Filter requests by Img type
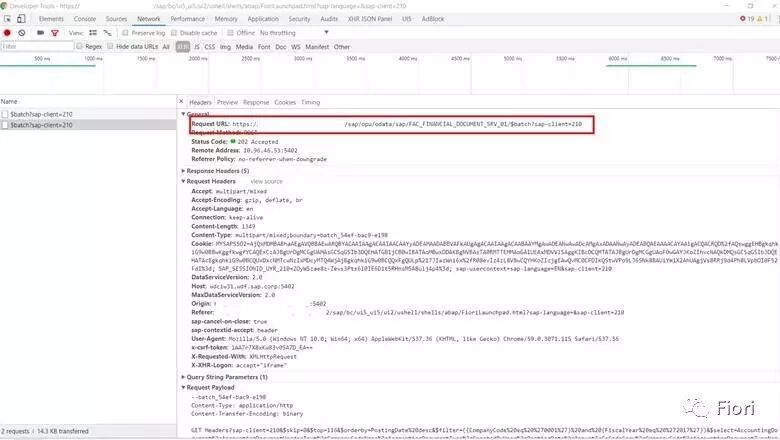 tap(225, 47)
